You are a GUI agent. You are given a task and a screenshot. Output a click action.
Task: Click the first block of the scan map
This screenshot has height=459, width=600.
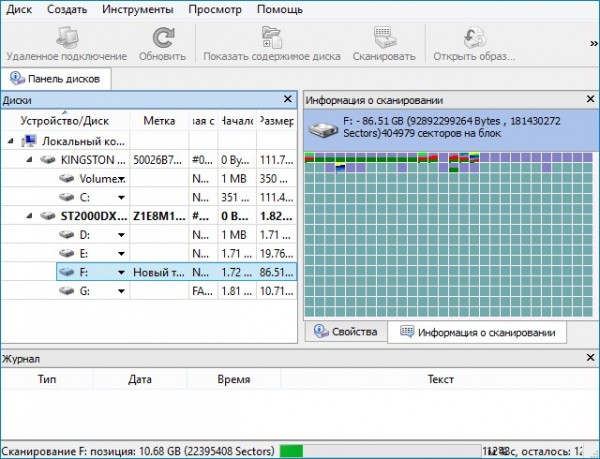[309, 157]
